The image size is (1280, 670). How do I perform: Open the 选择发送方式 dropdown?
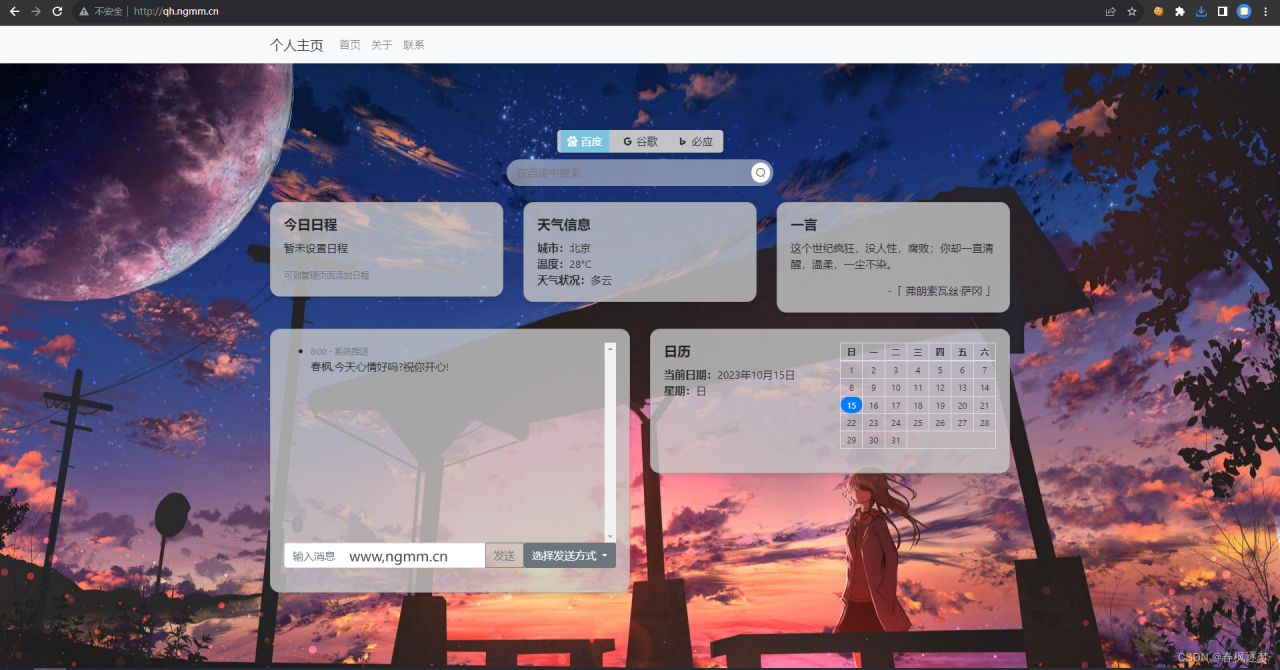[x=570, y=556]
